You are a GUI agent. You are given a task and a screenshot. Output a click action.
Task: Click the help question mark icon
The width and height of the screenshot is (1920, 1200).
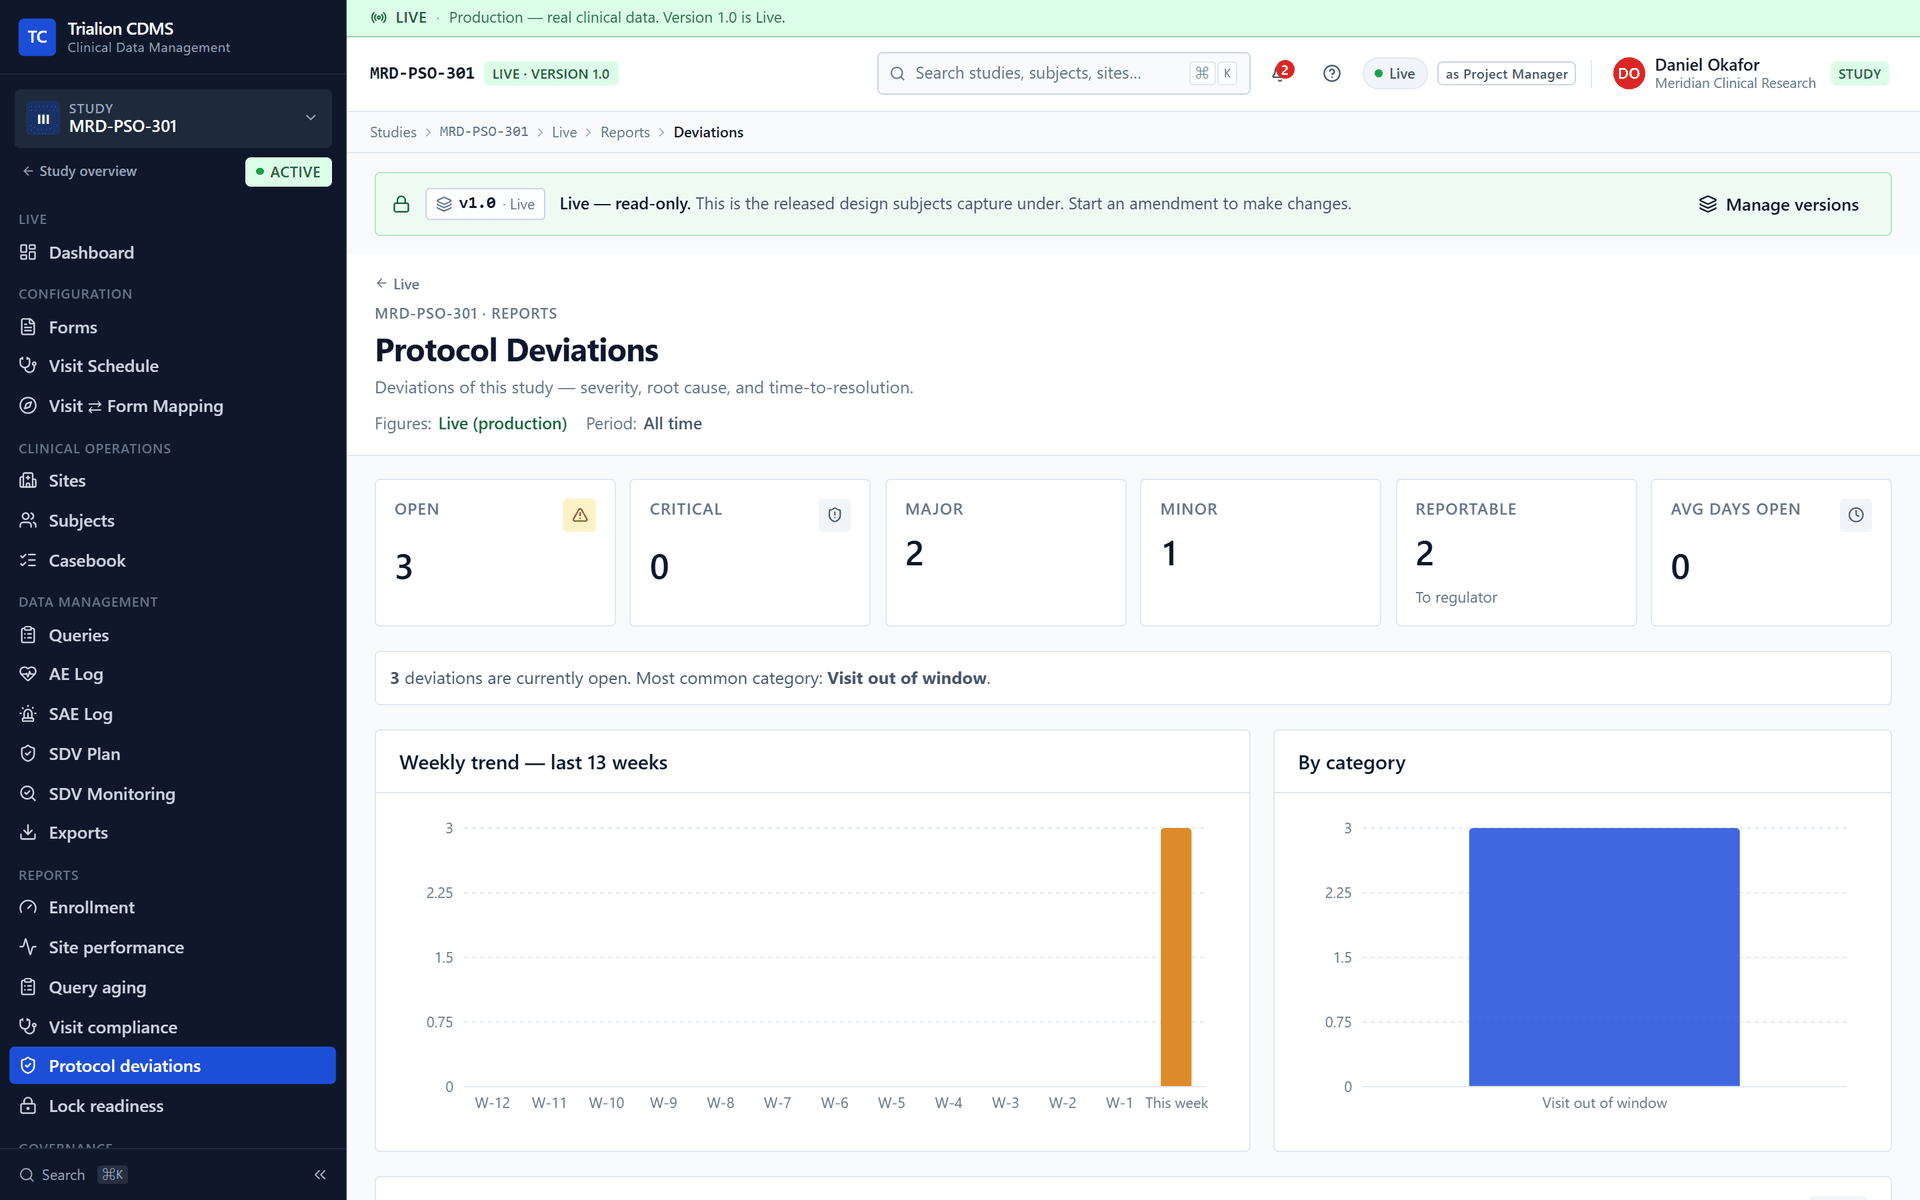coord(1331,73)
